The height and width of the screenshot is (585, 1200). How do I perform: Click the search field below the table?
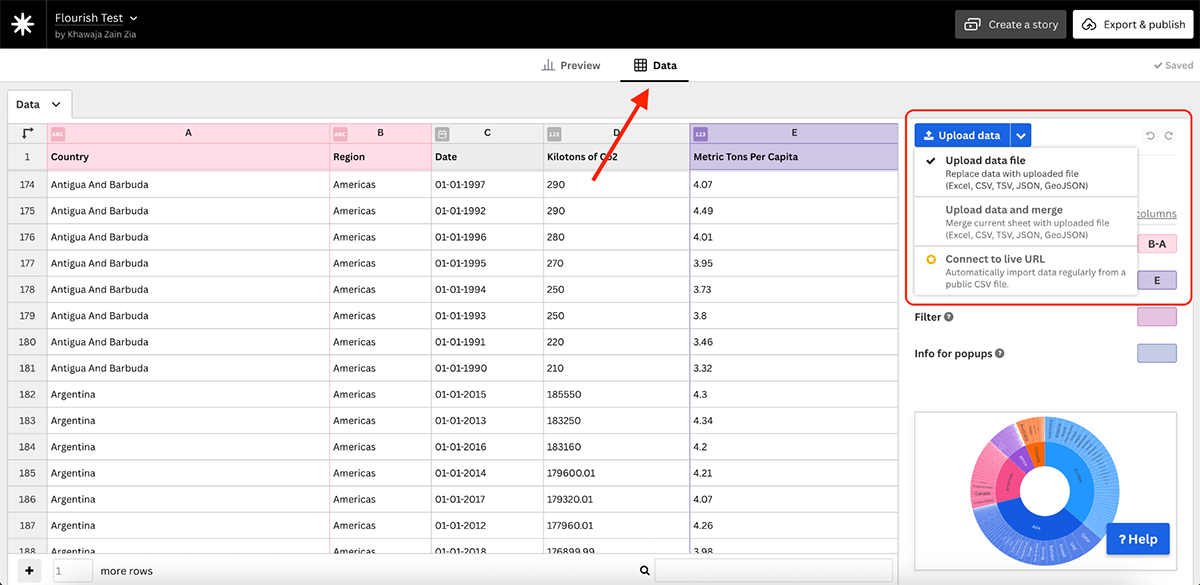coord(772,571)
